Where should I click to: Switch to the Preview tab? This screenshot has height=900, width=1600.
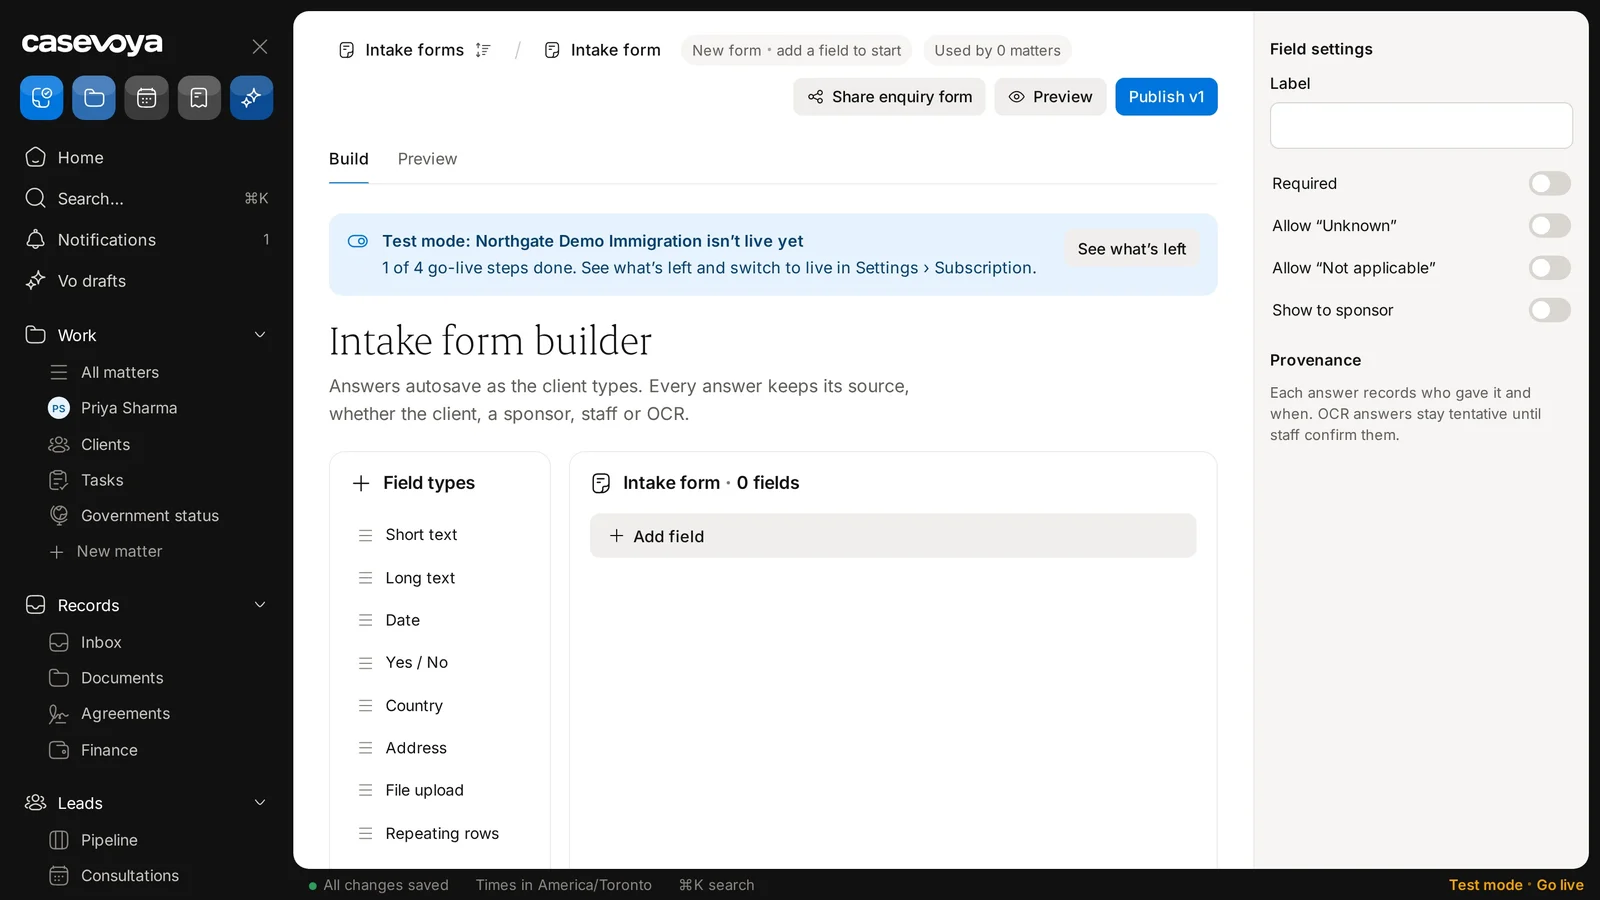coord(427,159)
